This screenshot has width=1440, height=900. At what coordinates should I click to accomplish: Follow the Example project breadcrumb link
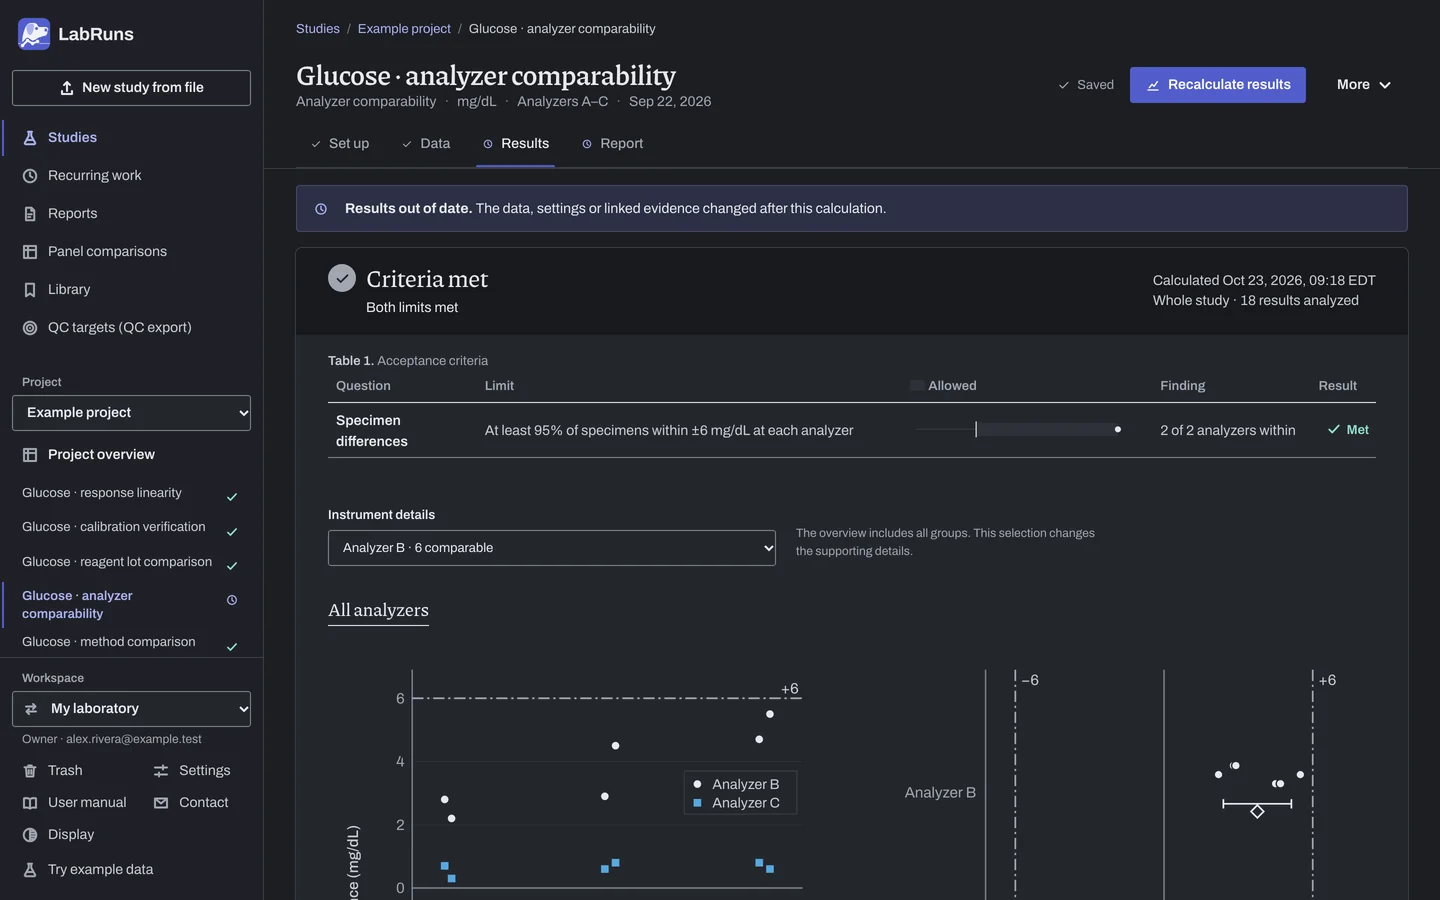404,29
